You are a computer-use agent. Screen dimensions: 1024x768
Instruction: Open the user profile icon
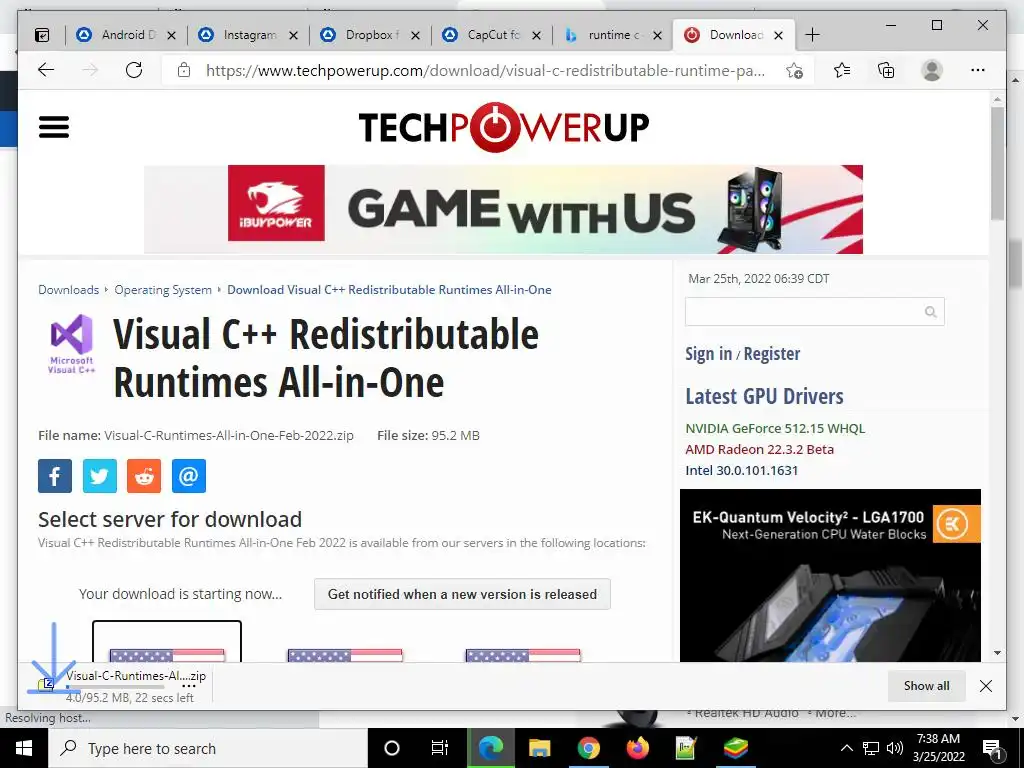click(932, 70)
